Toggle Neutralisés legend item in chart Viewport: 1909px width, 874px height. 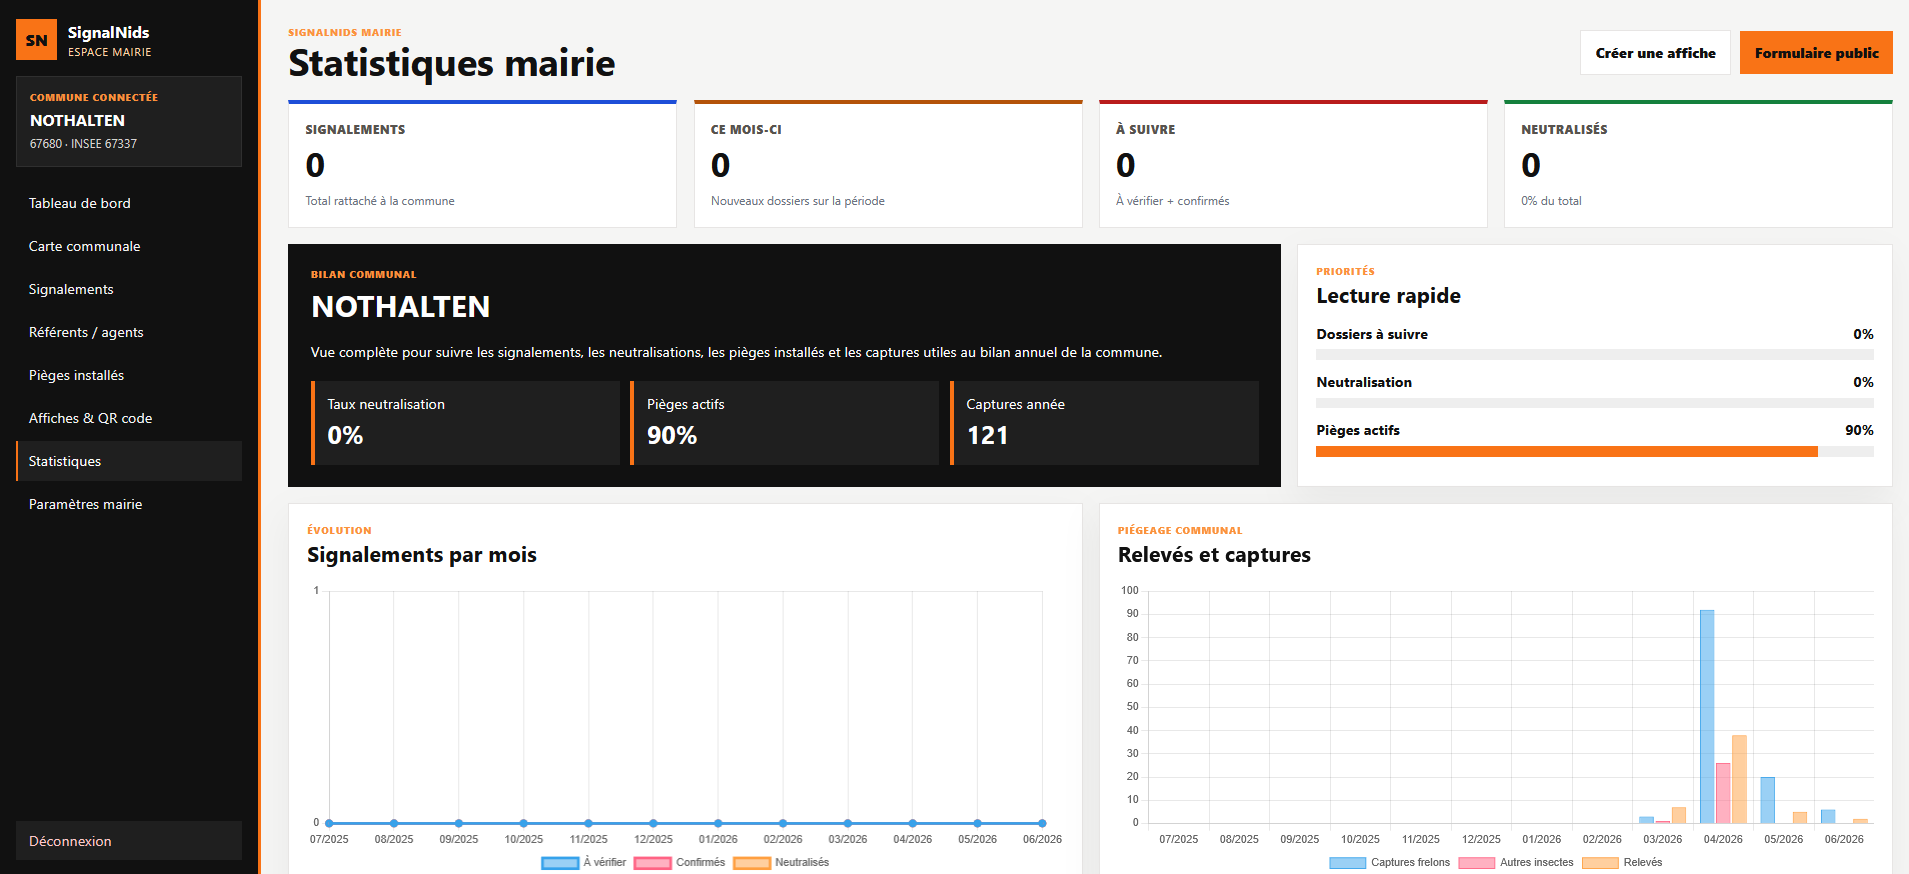pyautogui.click(x=782, y=862)
